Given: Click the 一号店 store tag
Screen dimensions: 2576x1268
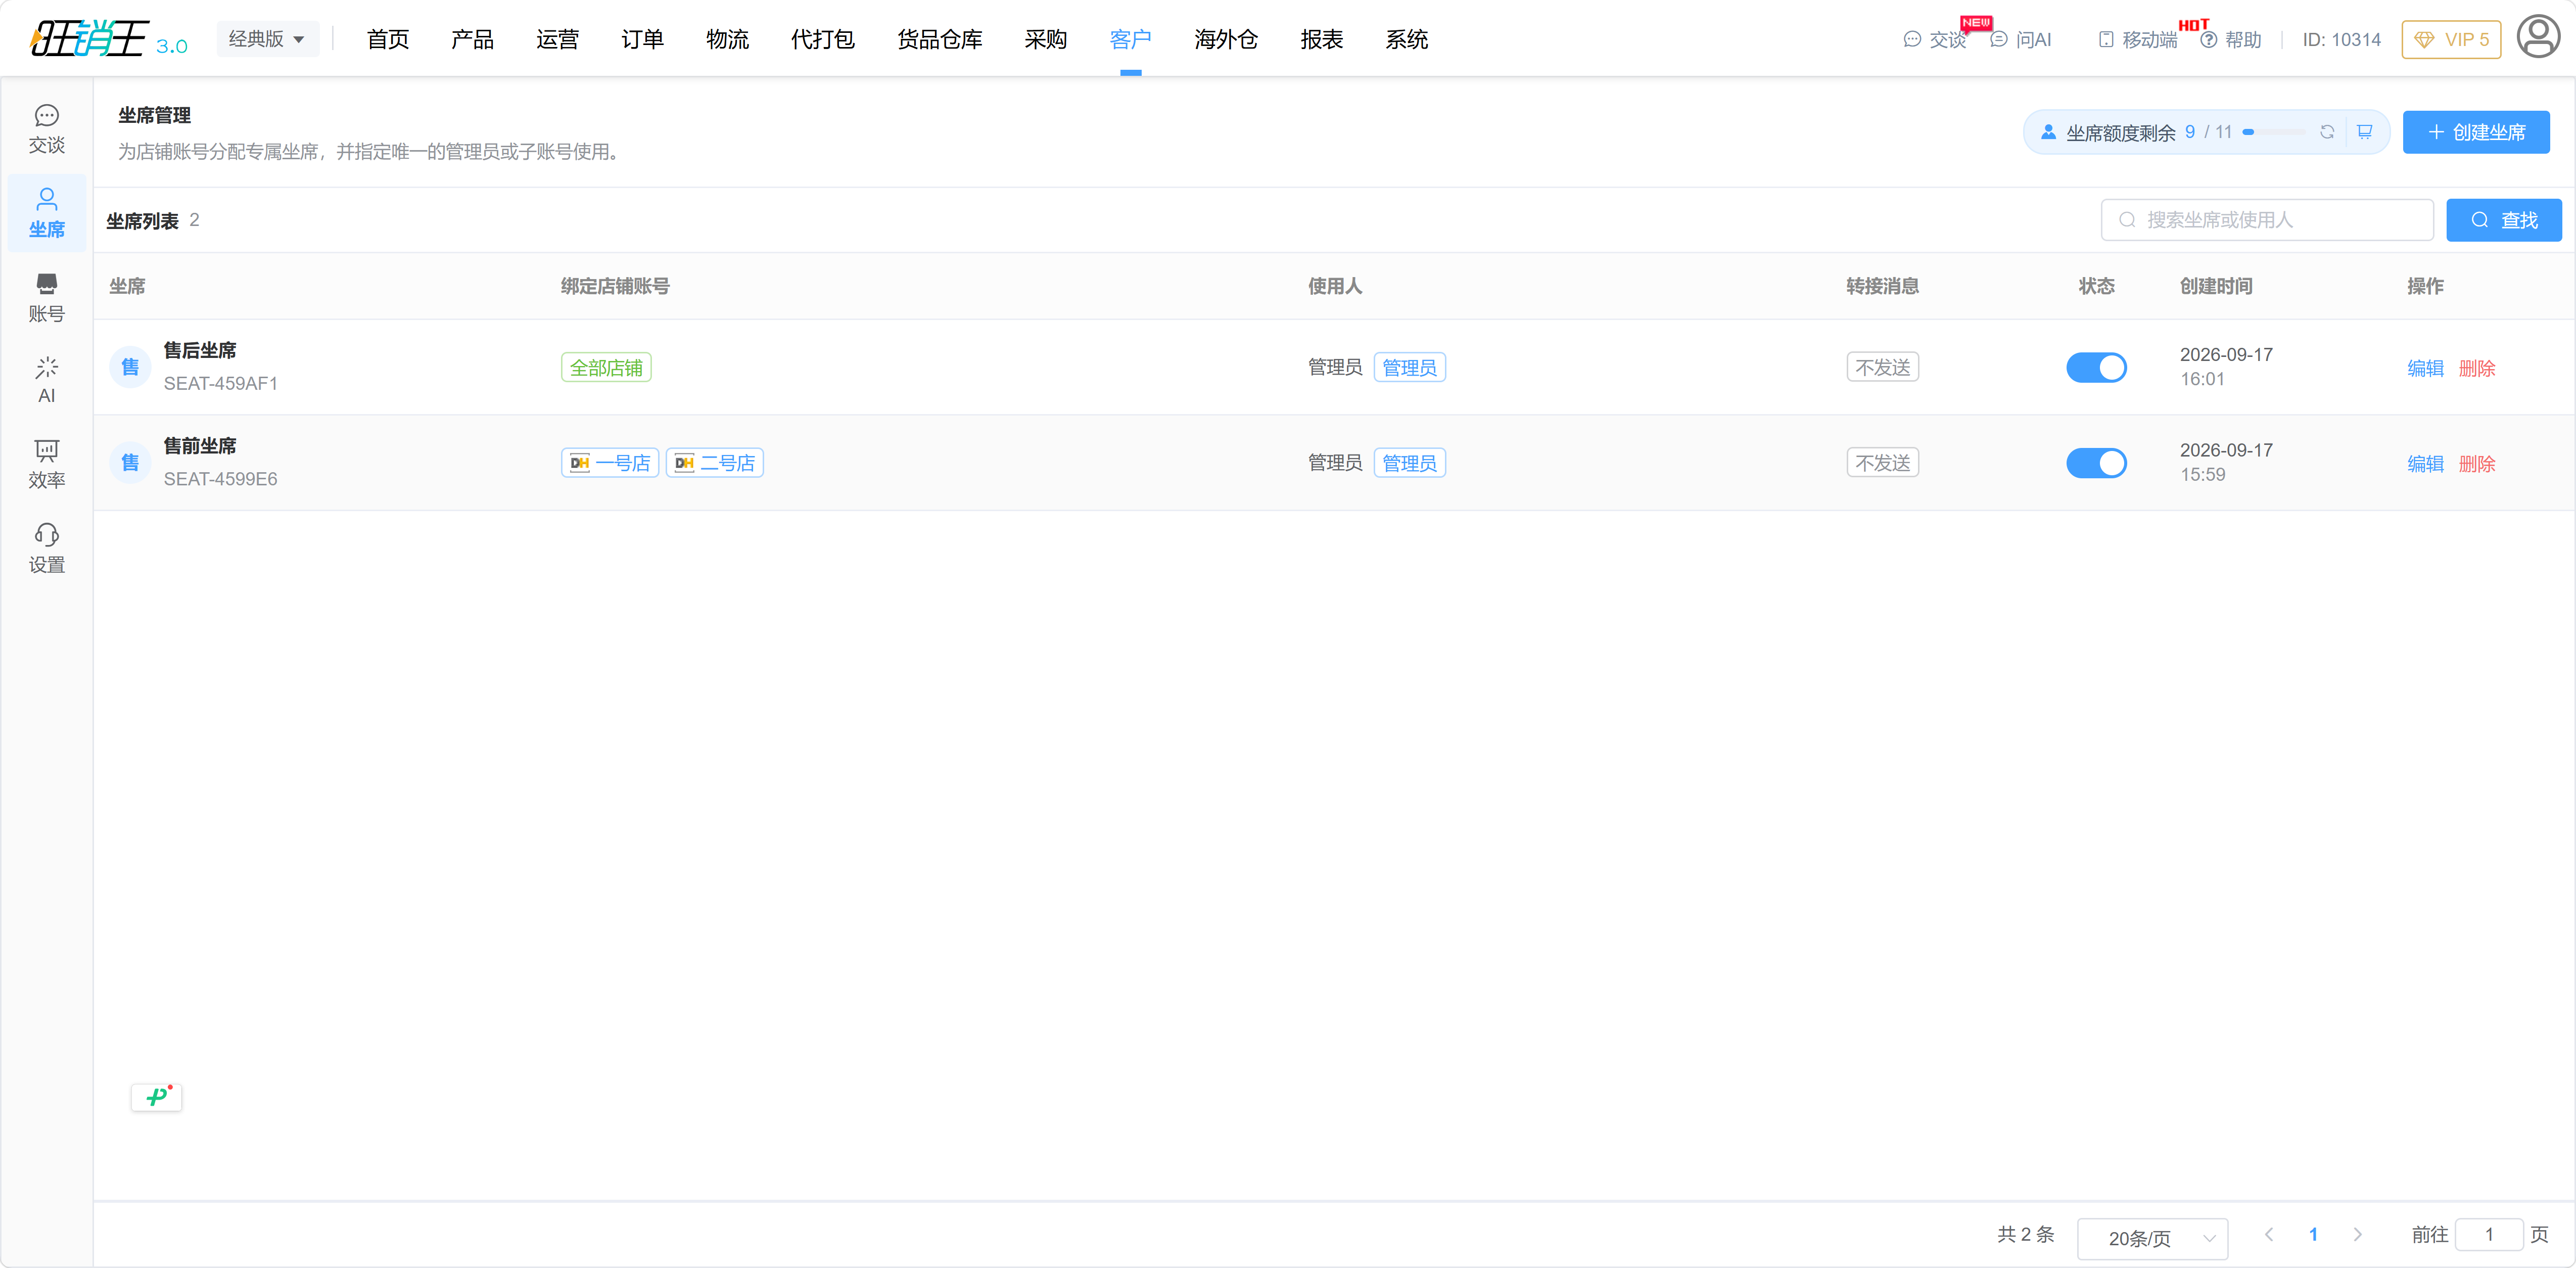Looking at the screenshot, I should [609, 463].
